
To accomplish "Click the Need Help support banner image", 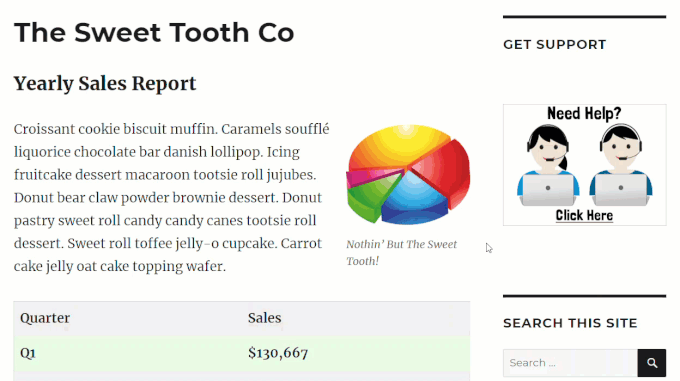I will [585, 165].
